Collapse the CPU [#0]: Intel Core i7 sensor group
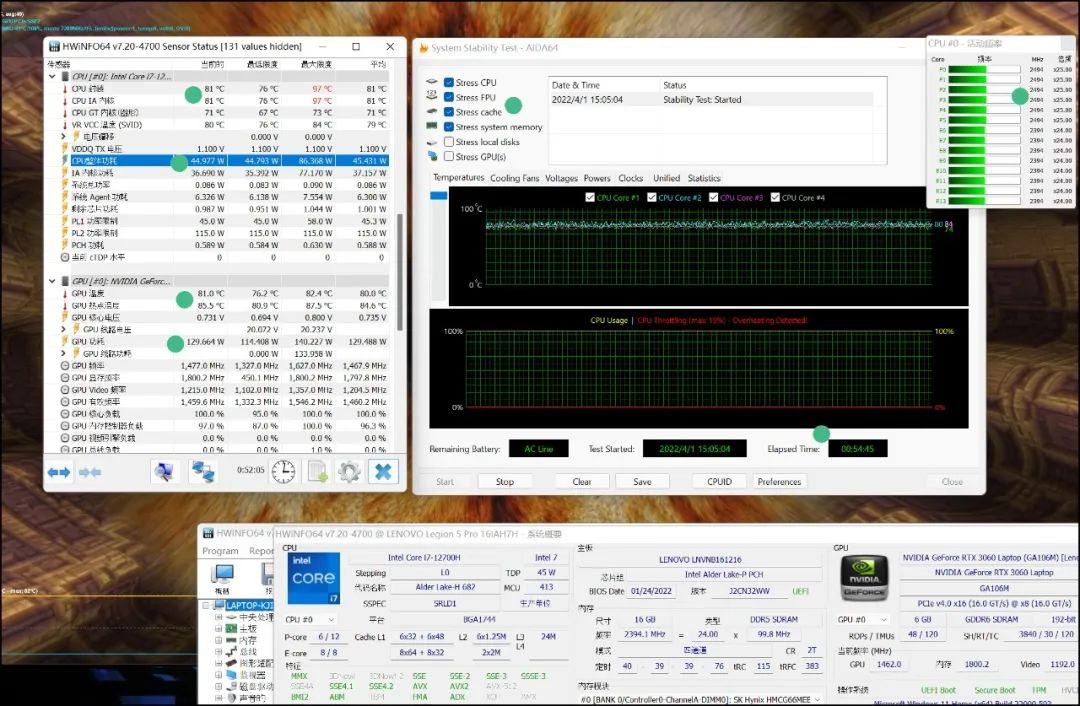1080x706 pixels. (52, 76)
